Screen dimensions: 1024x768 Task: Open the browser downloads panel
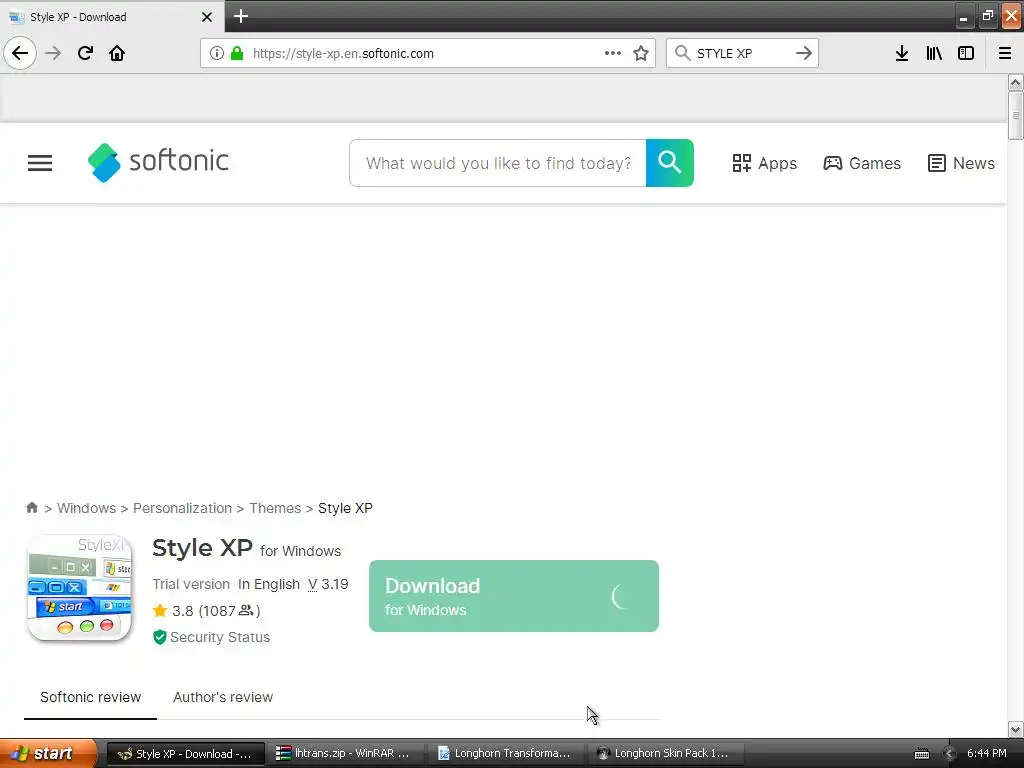[902, 53]
